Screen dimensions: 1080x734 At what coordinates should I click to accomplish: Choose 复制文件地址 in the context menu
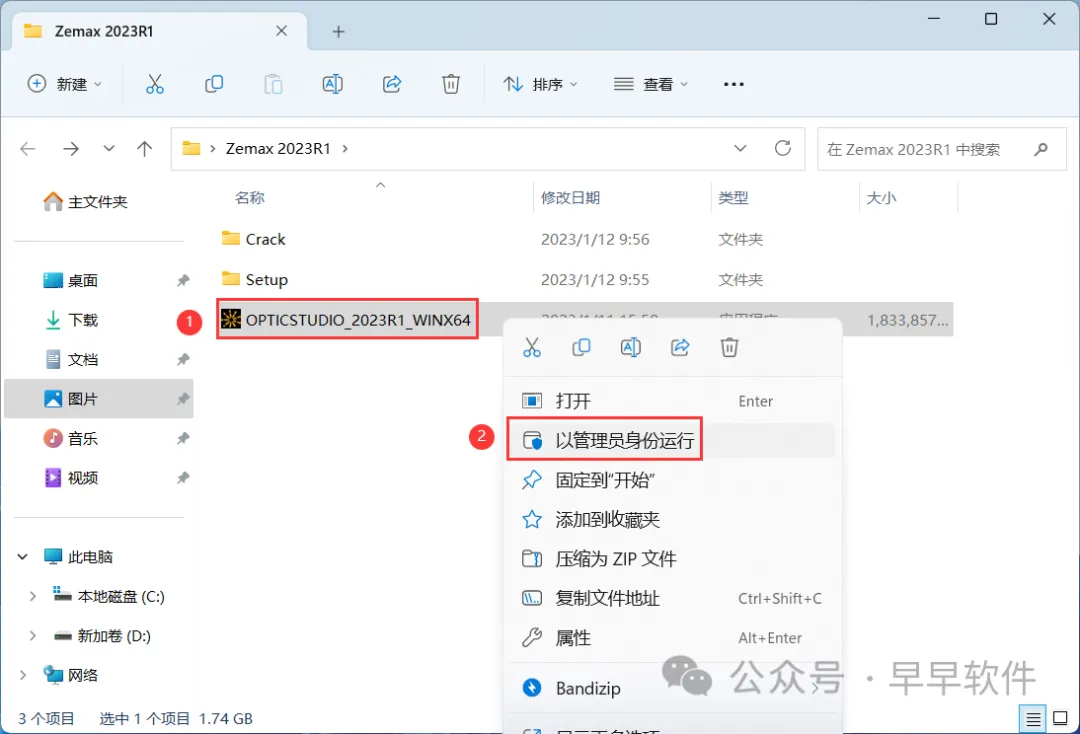tap(672, 598)
